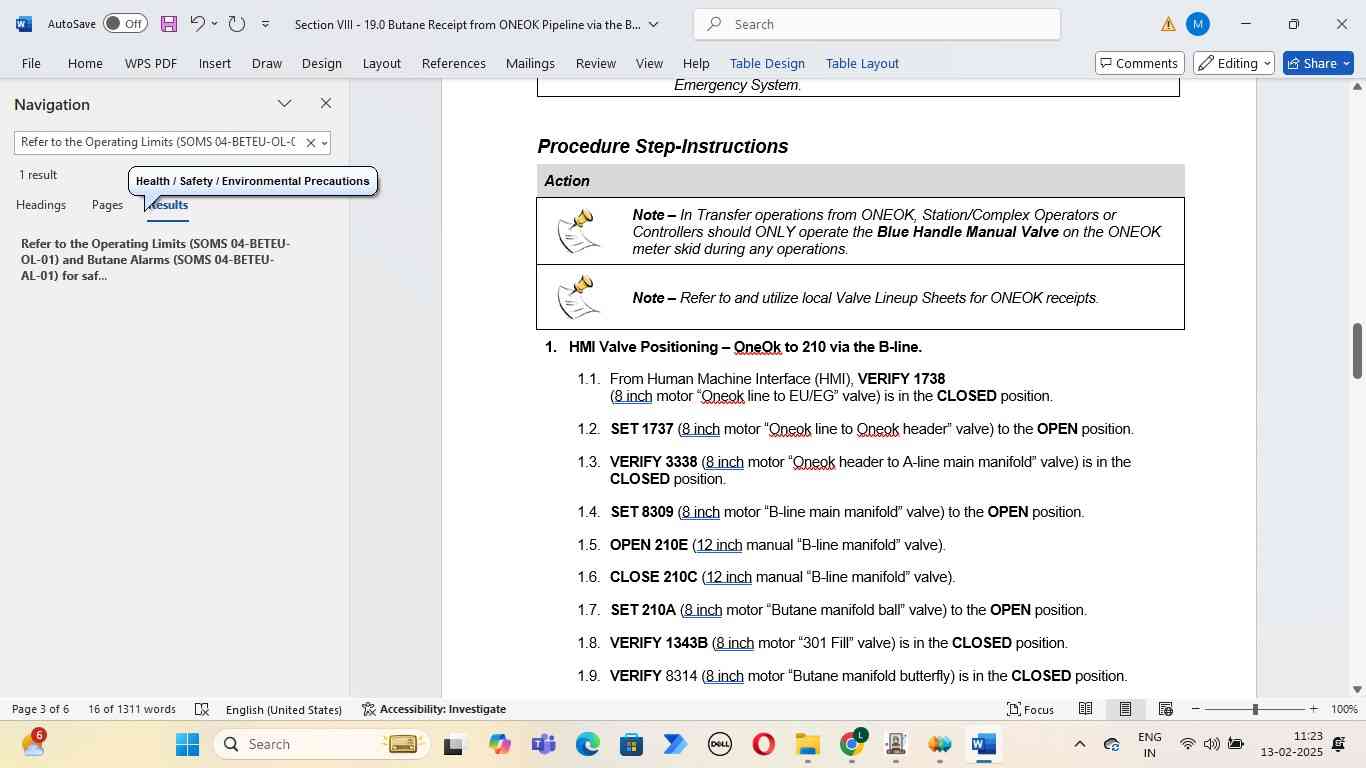Expand the document title dropdown arrow
Image resolution: width=1366 pixels, height=768 pixels.
click(653, 24)
